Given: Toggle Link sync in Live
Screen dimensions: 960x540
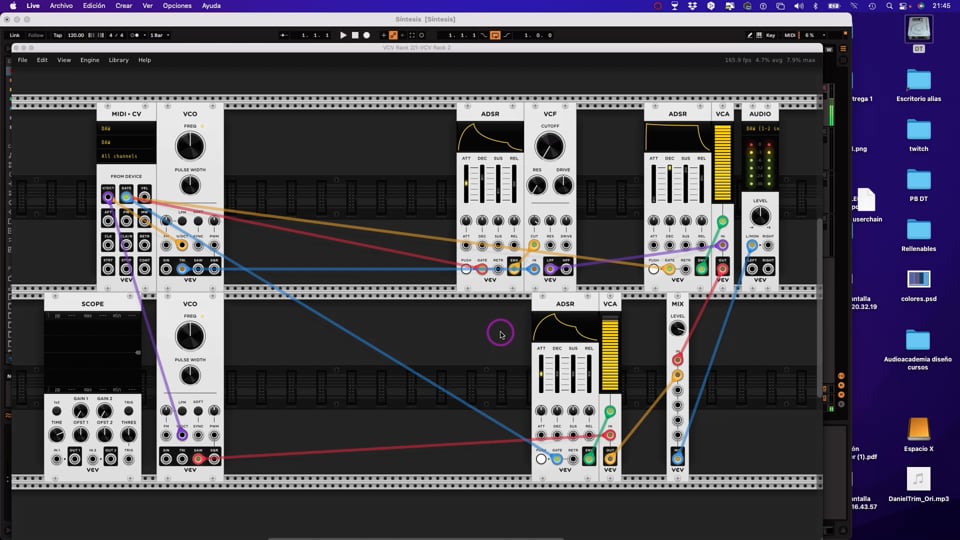Looking at the screenshot, I should click(x=15, y=36).
